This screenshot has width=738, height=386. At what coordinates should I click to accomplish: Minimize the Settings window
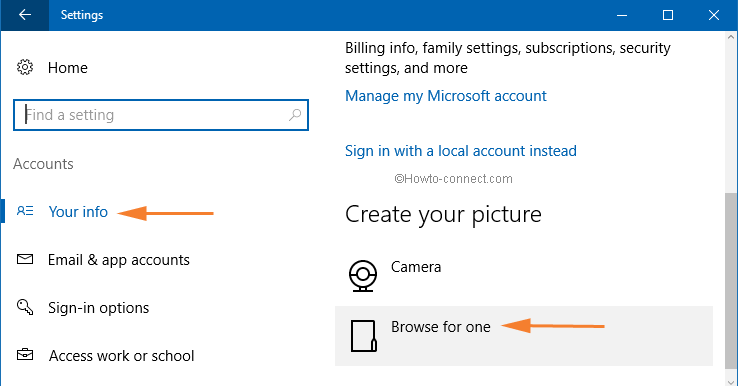(622, 15)
